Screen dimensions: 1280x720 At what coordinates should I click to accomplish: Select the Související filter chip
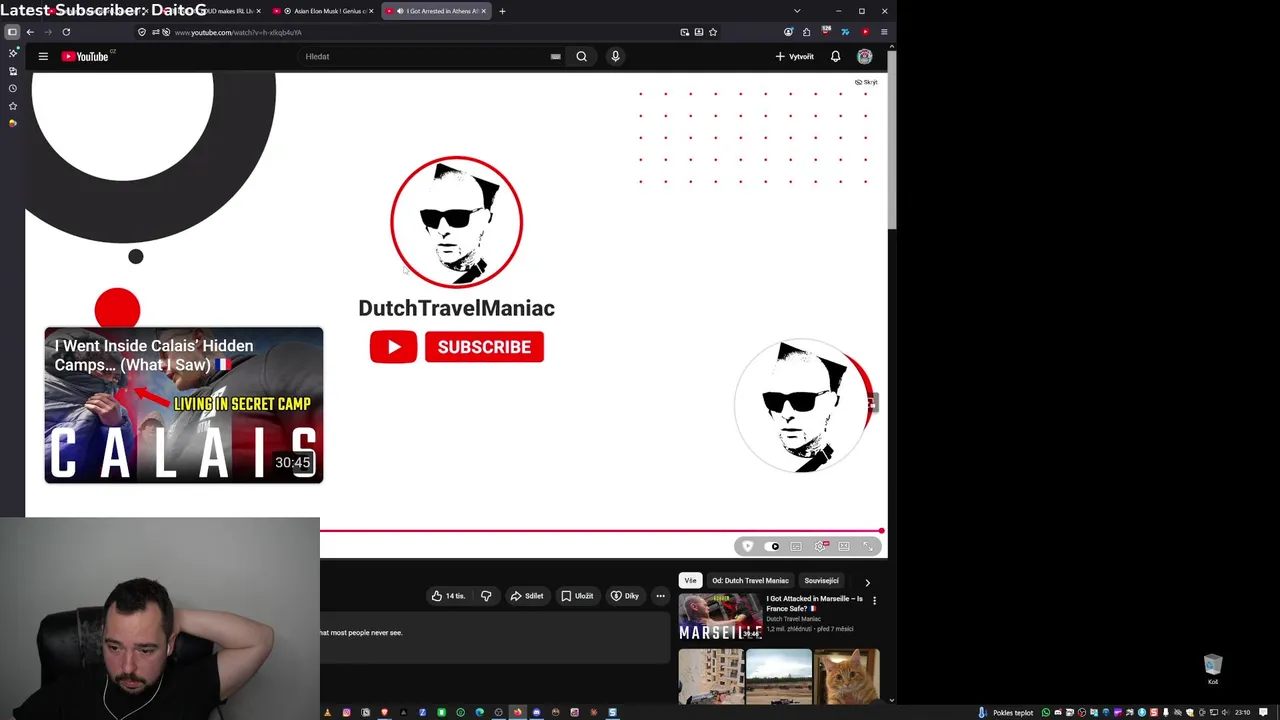tap(821, 580)
